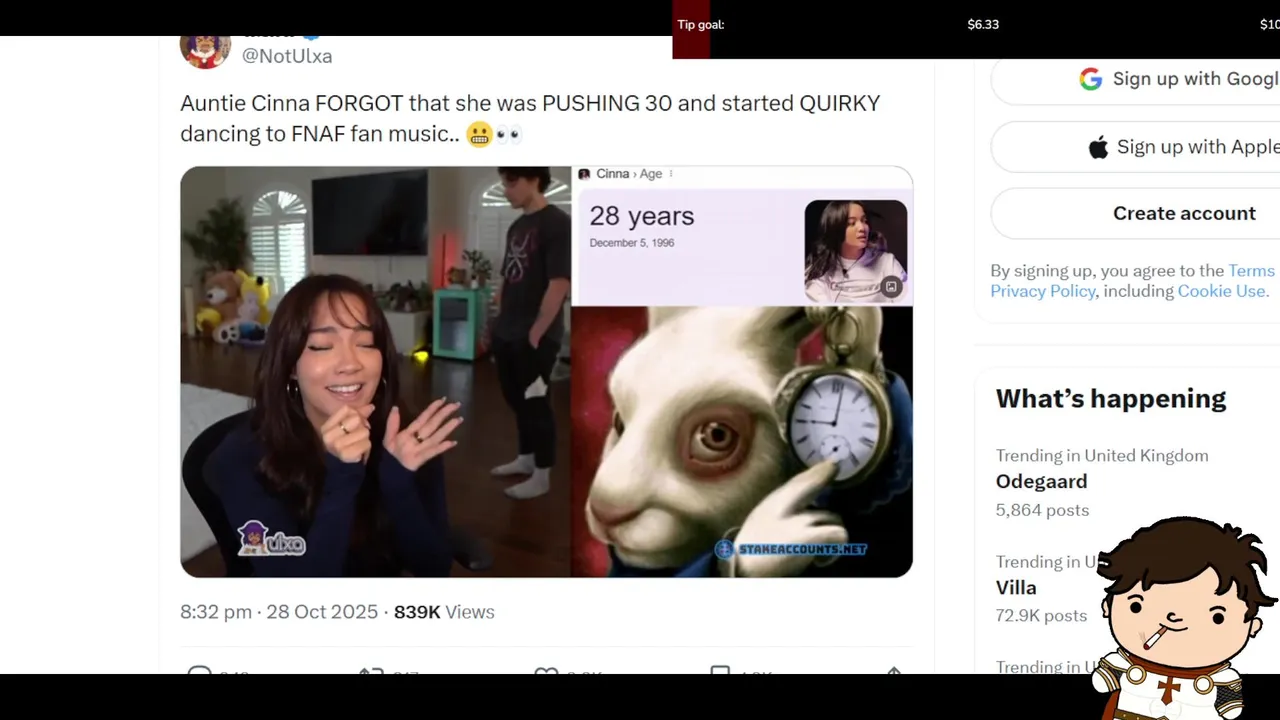1280x720 pixels.
Task: Click the "What's happening" heading
Action: click(x=1111, y=398)
